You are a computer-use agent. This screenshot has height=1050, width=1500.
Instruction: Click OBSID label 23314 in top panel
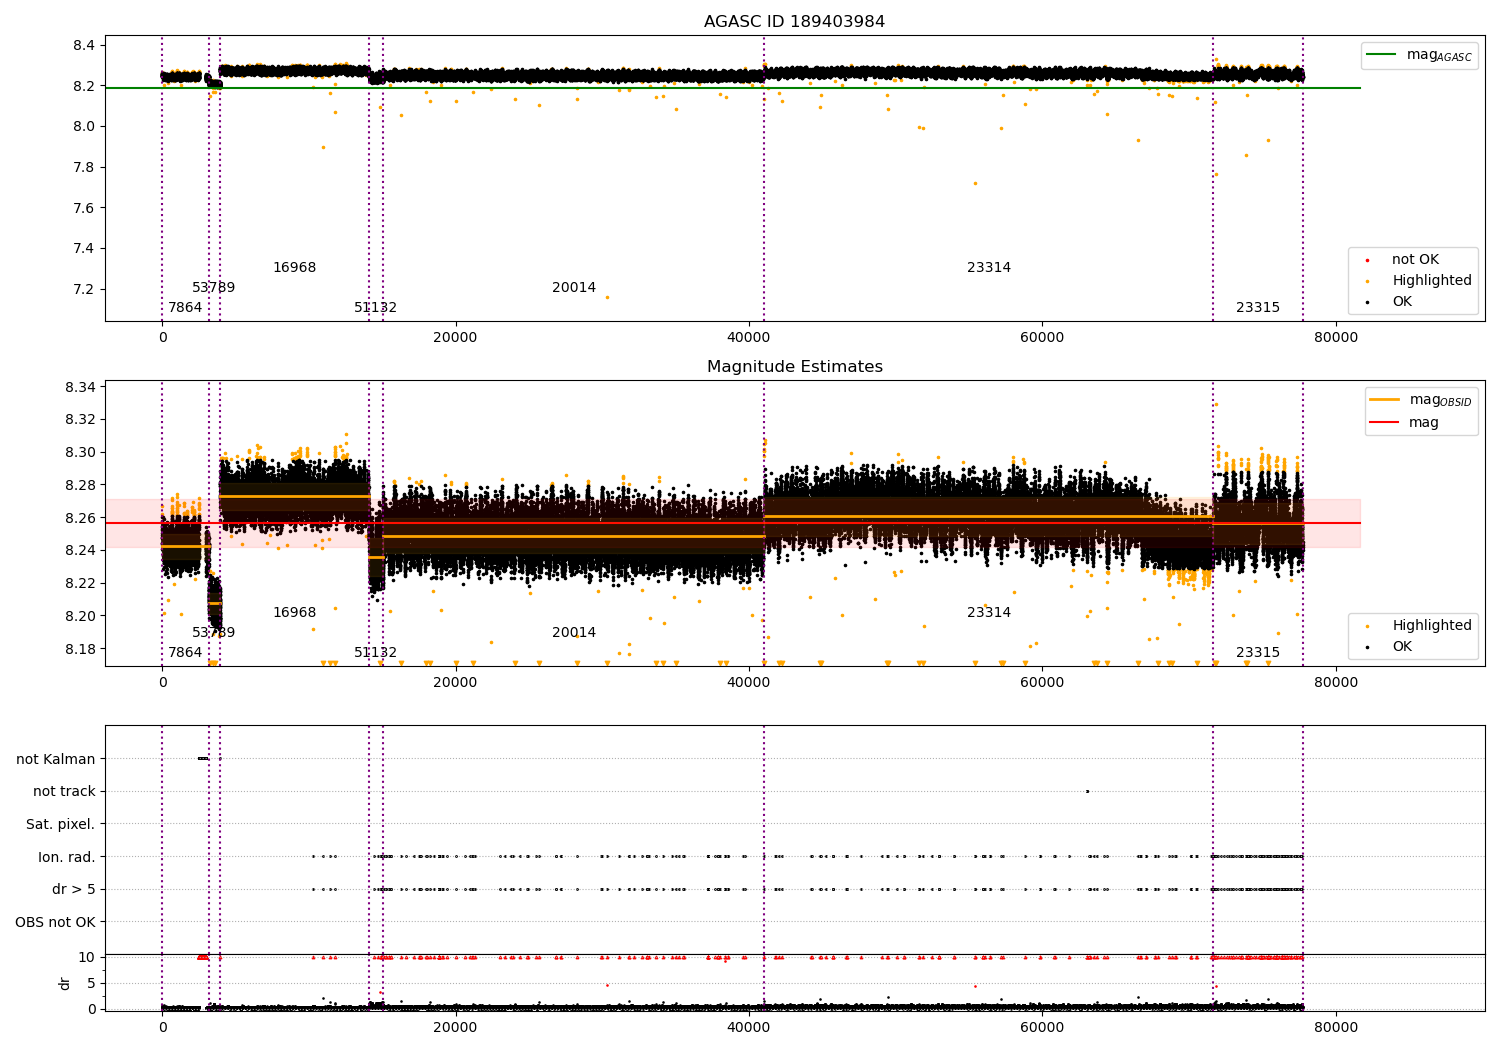point(989,268)
